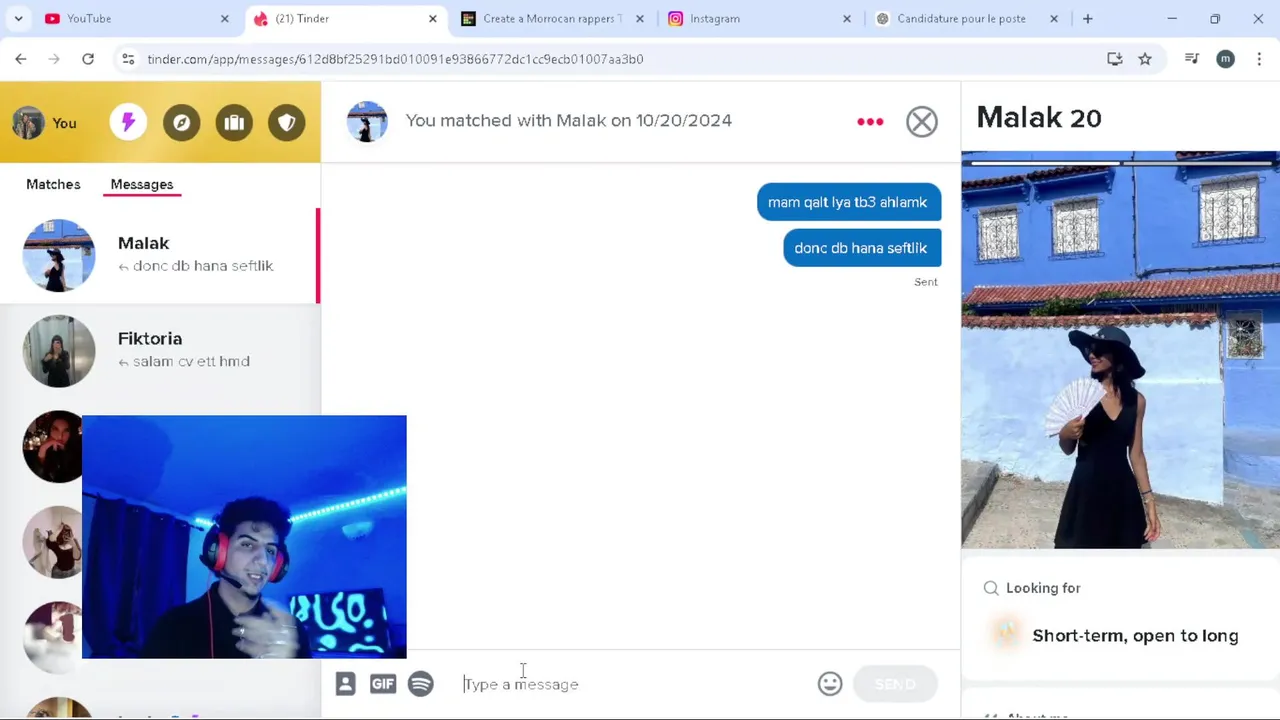This screenshot has width=1280, height=720.
Task: Open the Tinder Boost lightning icon
Action: 128,122
